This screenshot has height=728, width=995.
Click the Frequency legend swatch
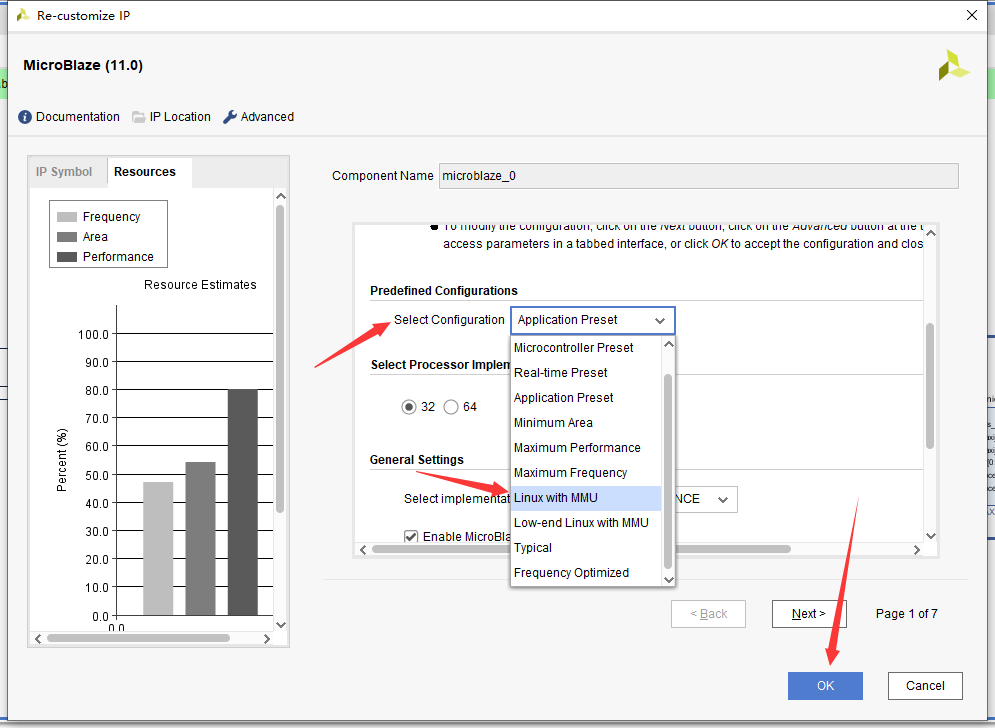67,217
